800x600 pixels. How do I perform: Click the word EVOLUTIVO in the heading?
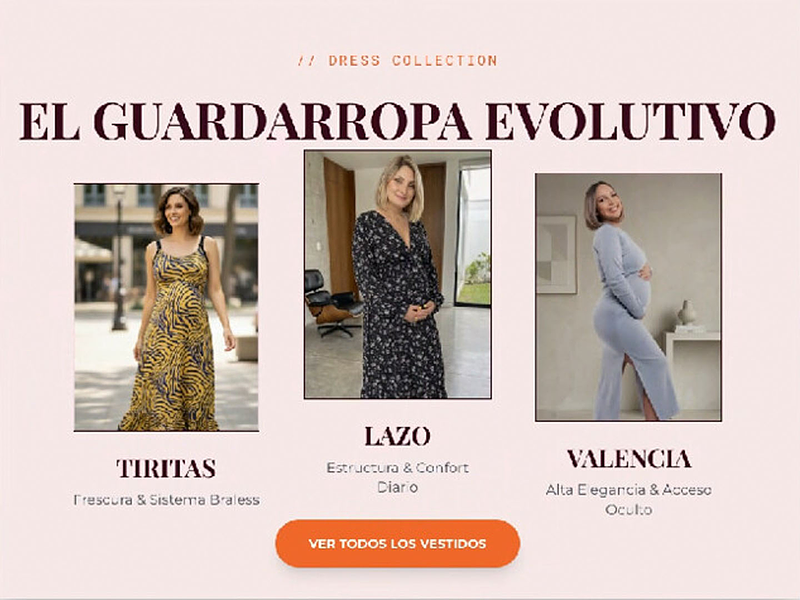tap(631, 121)
